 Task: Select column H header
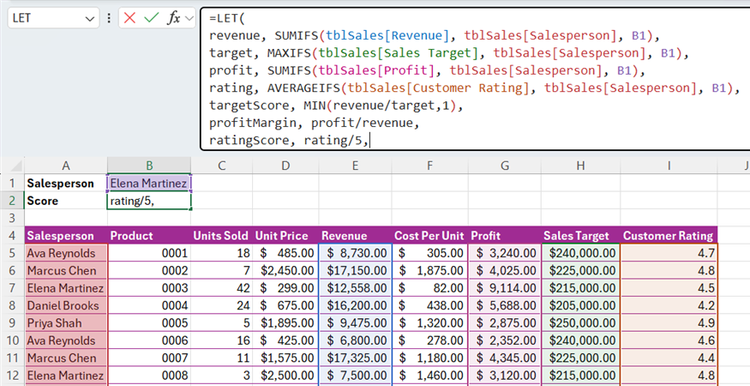[x=580, y=166]
